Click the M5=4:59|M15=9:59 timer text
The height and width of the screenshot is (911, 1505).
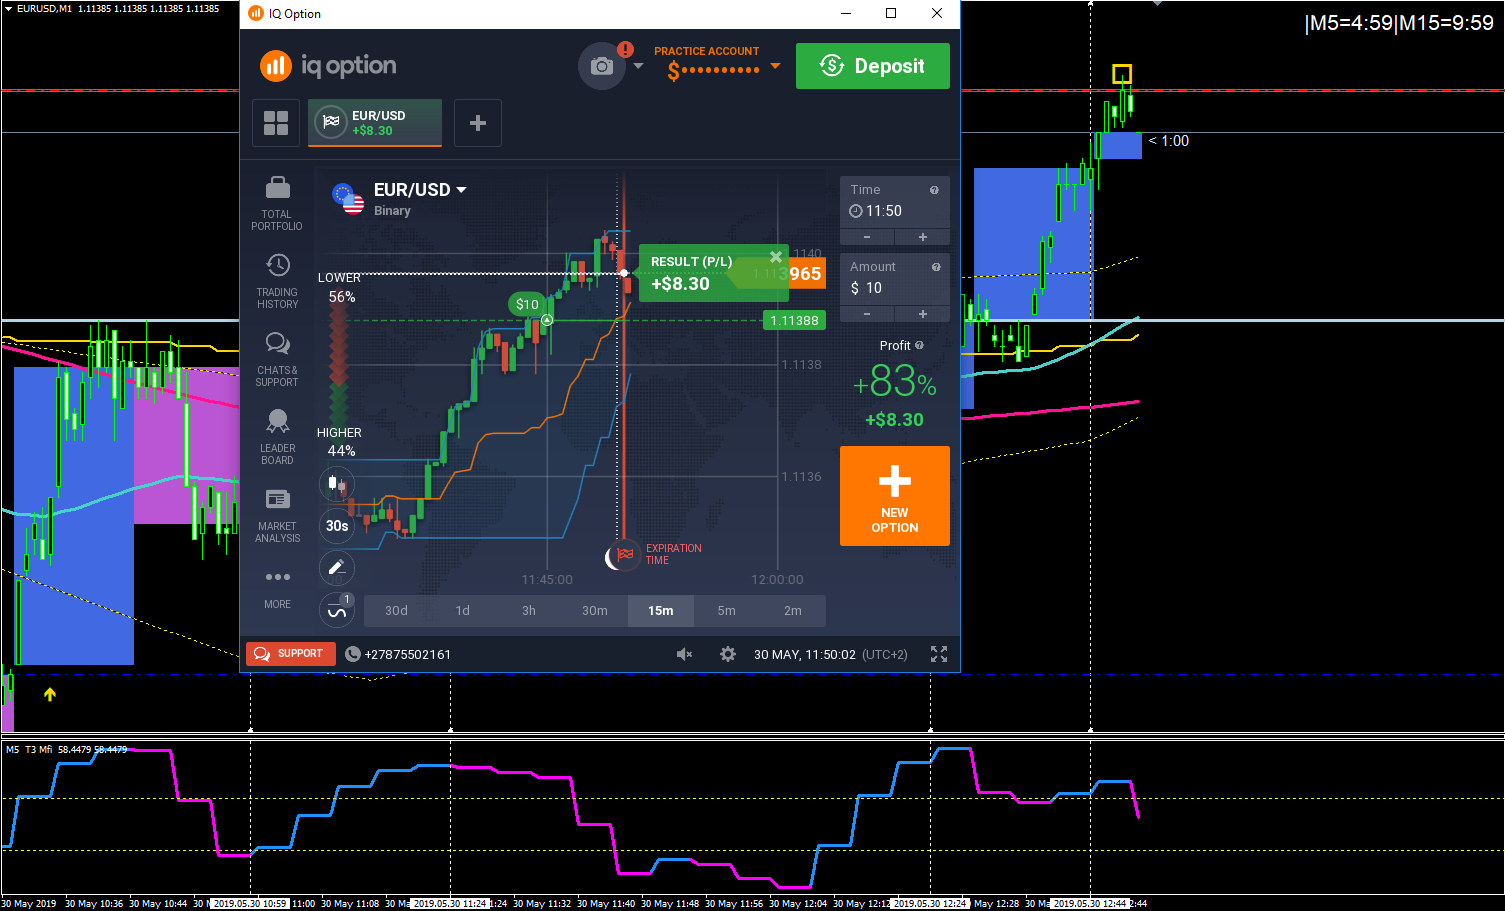[x=1399, y=23]
